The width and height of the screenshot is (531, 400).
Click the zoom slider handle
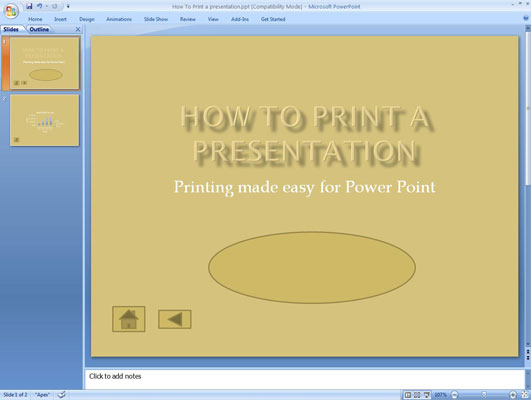484,395
